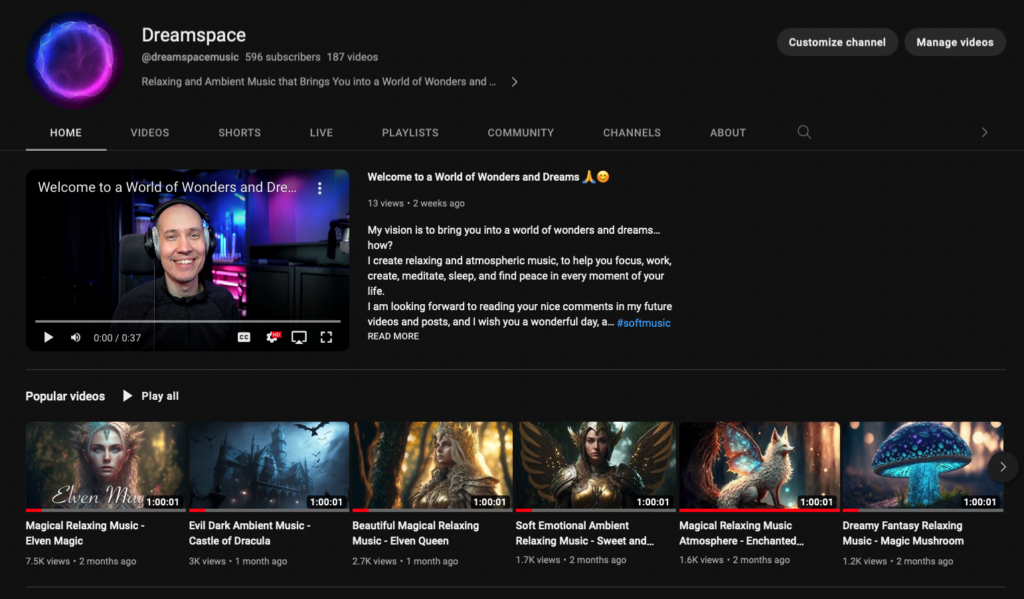Image resolution: width=1024 pixels, height=599 pixels.
Task: Click the Dreamspace channel name heading
Action: (x=194, y=35)
